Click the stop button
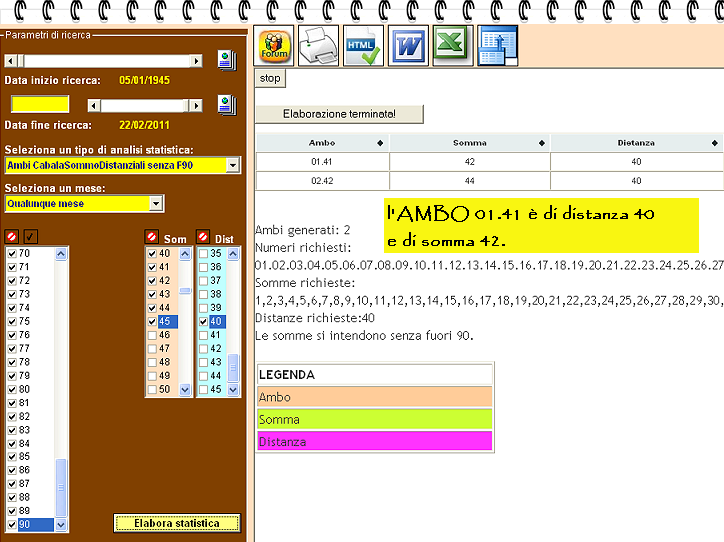 pyautogui.click(x=270, y=78)
